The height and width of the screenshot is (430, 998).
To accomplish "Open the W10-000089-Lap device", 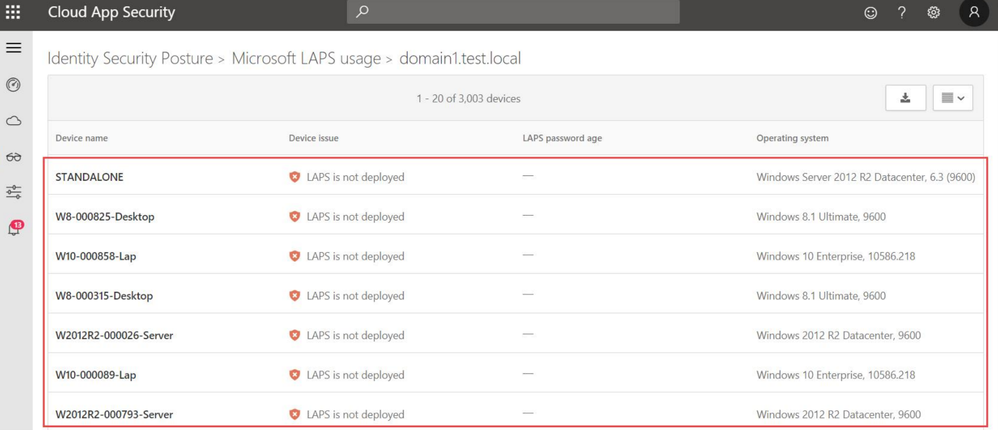I will coord(96,375).
